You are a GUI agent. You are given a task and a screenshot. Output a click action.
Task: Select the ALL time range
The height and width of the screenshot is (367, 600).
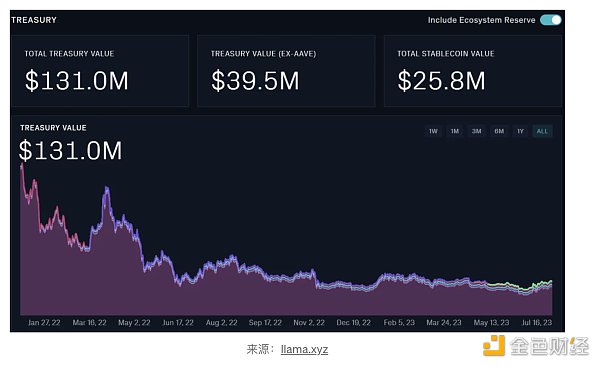pos(542,131)
